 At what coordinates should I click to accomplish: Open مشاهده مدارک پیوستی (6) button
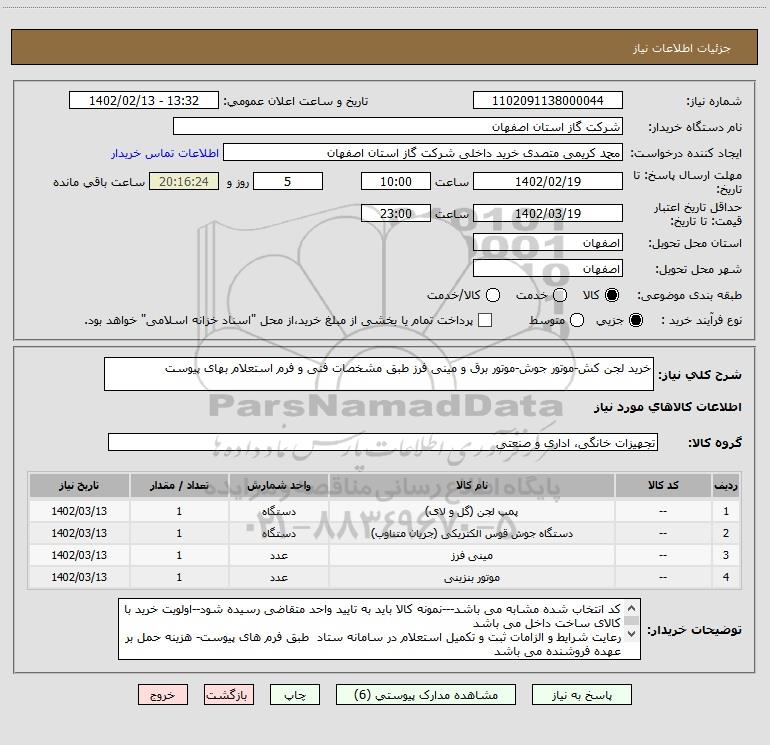tap(426, 695)
